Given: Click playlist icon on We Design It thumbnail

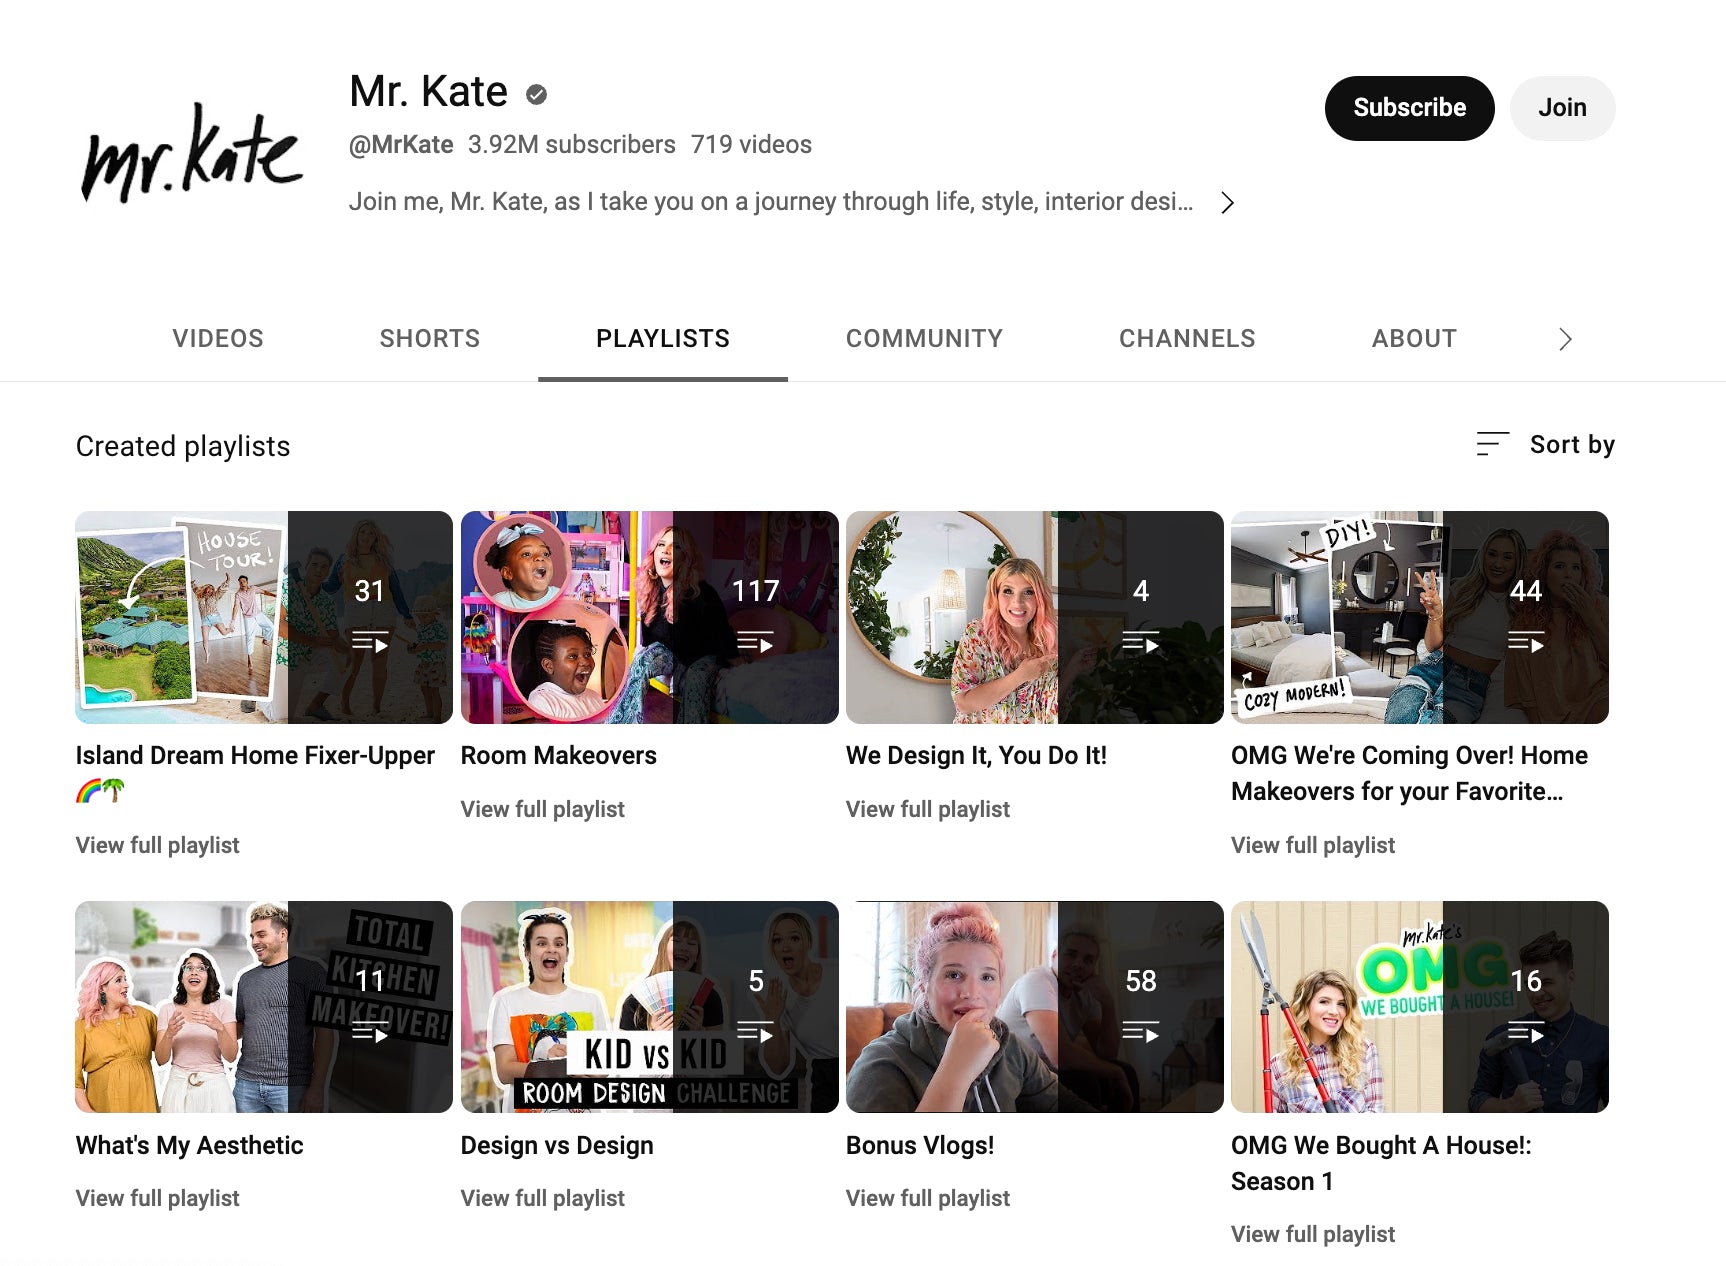Looking at the screenshot, I should click(x=1140, y=642).
